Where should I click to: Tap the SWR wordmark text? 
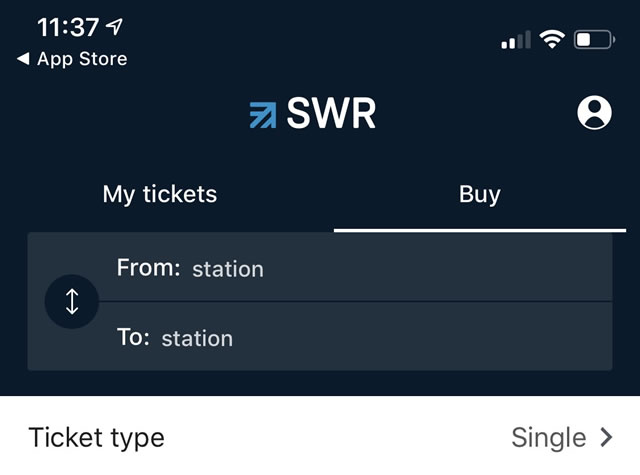[x=332, y=114]
